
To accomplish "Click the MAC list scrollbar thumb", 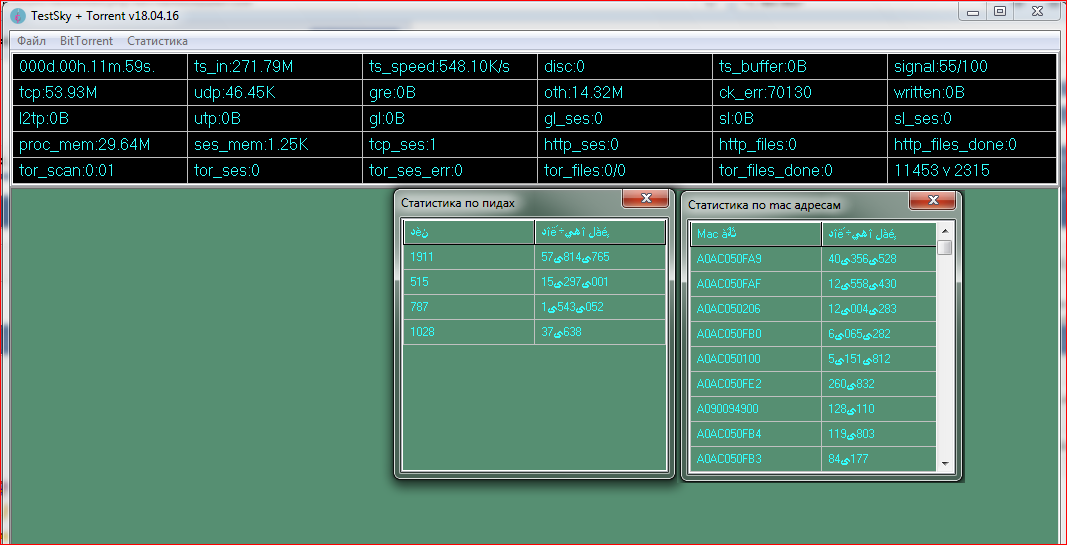I will 945,248.
